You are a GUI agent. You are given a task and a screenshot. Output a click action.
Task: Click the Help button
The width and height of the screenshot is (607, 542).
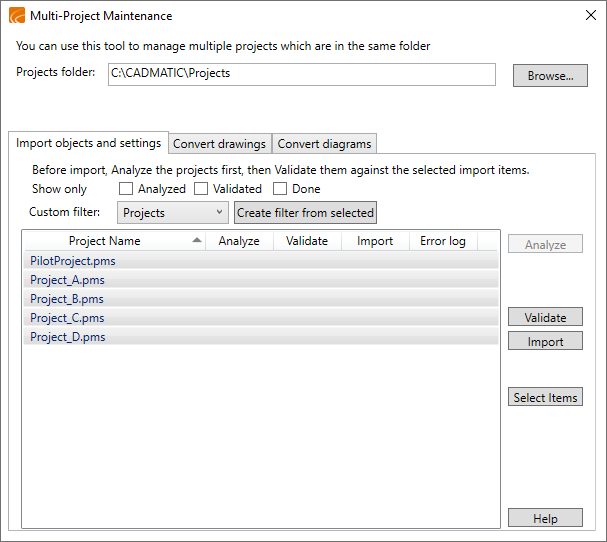pos(545,519)
